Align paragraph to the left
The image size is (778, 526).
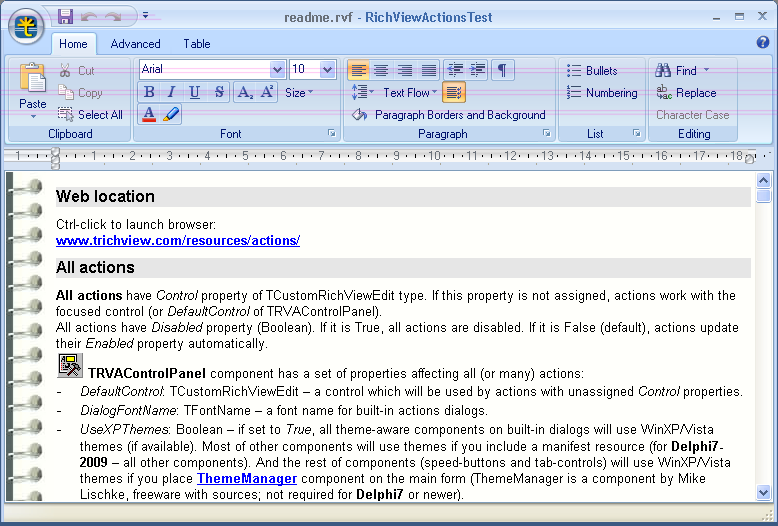tap(358, 70)
